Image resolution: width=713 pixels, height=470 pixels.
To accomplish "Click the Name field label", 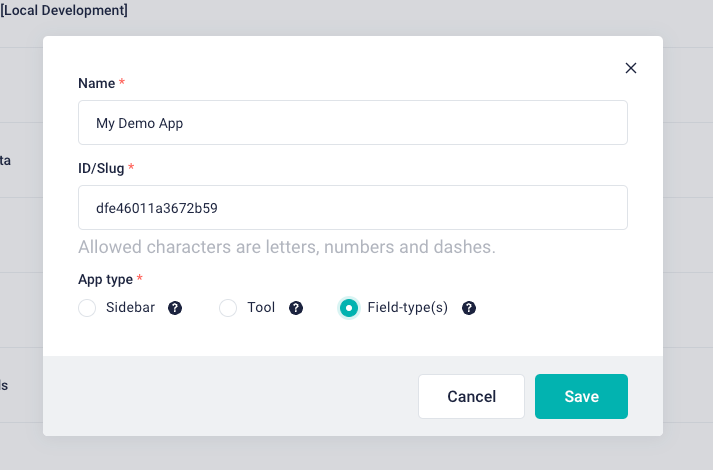I will (96, 83).
